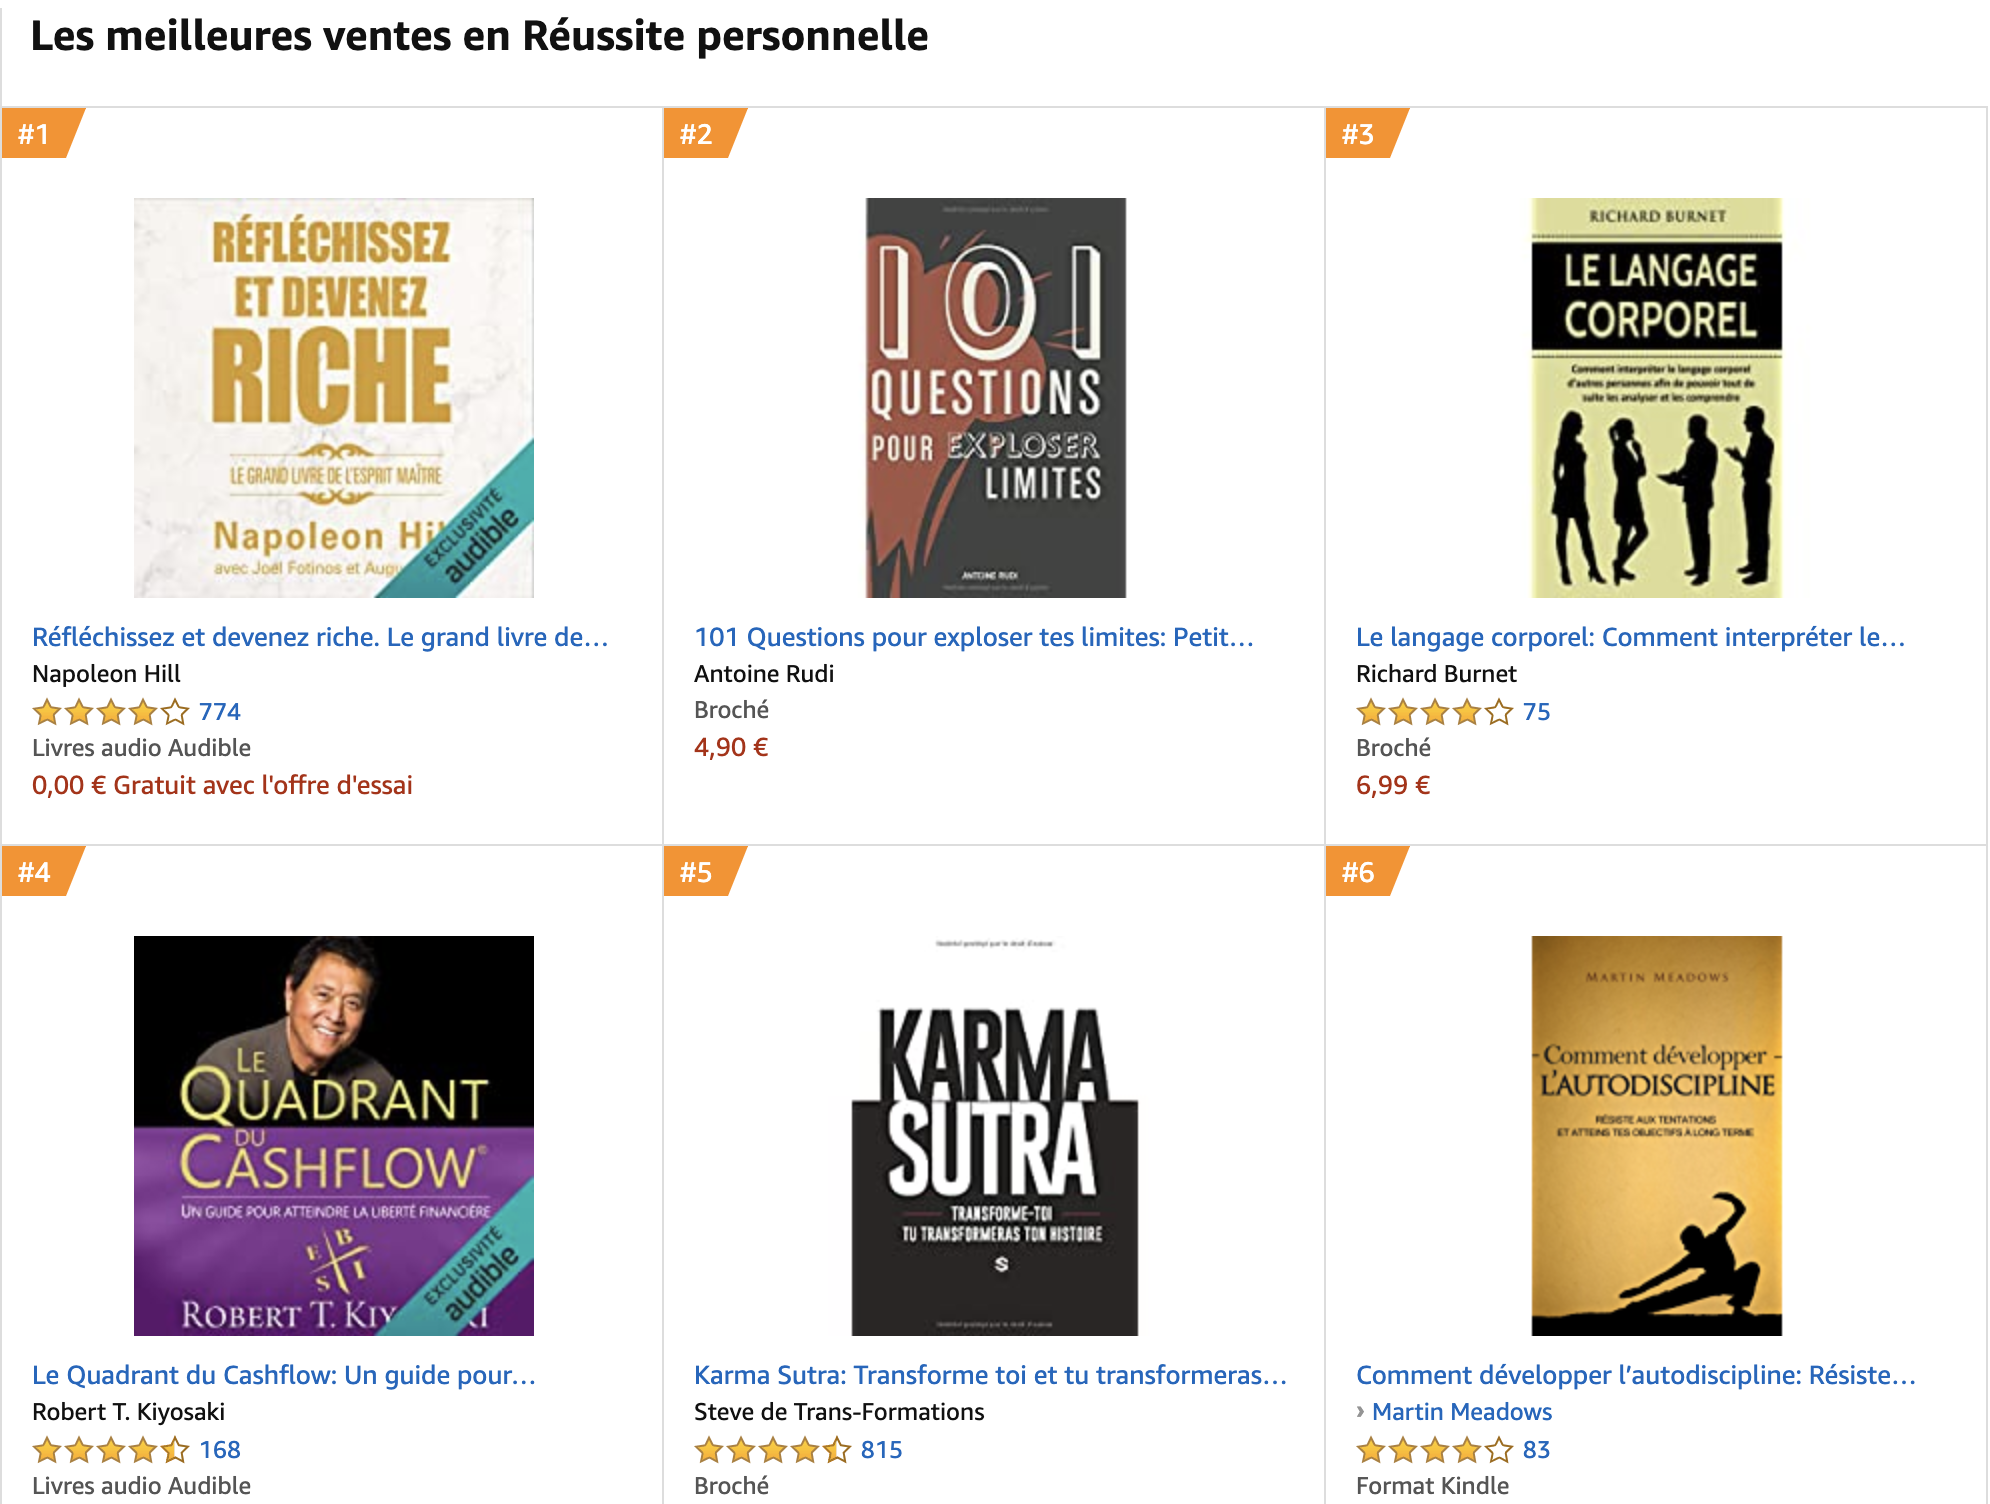Click star rating of Napoleon Hill audiobook

point(110,712)
